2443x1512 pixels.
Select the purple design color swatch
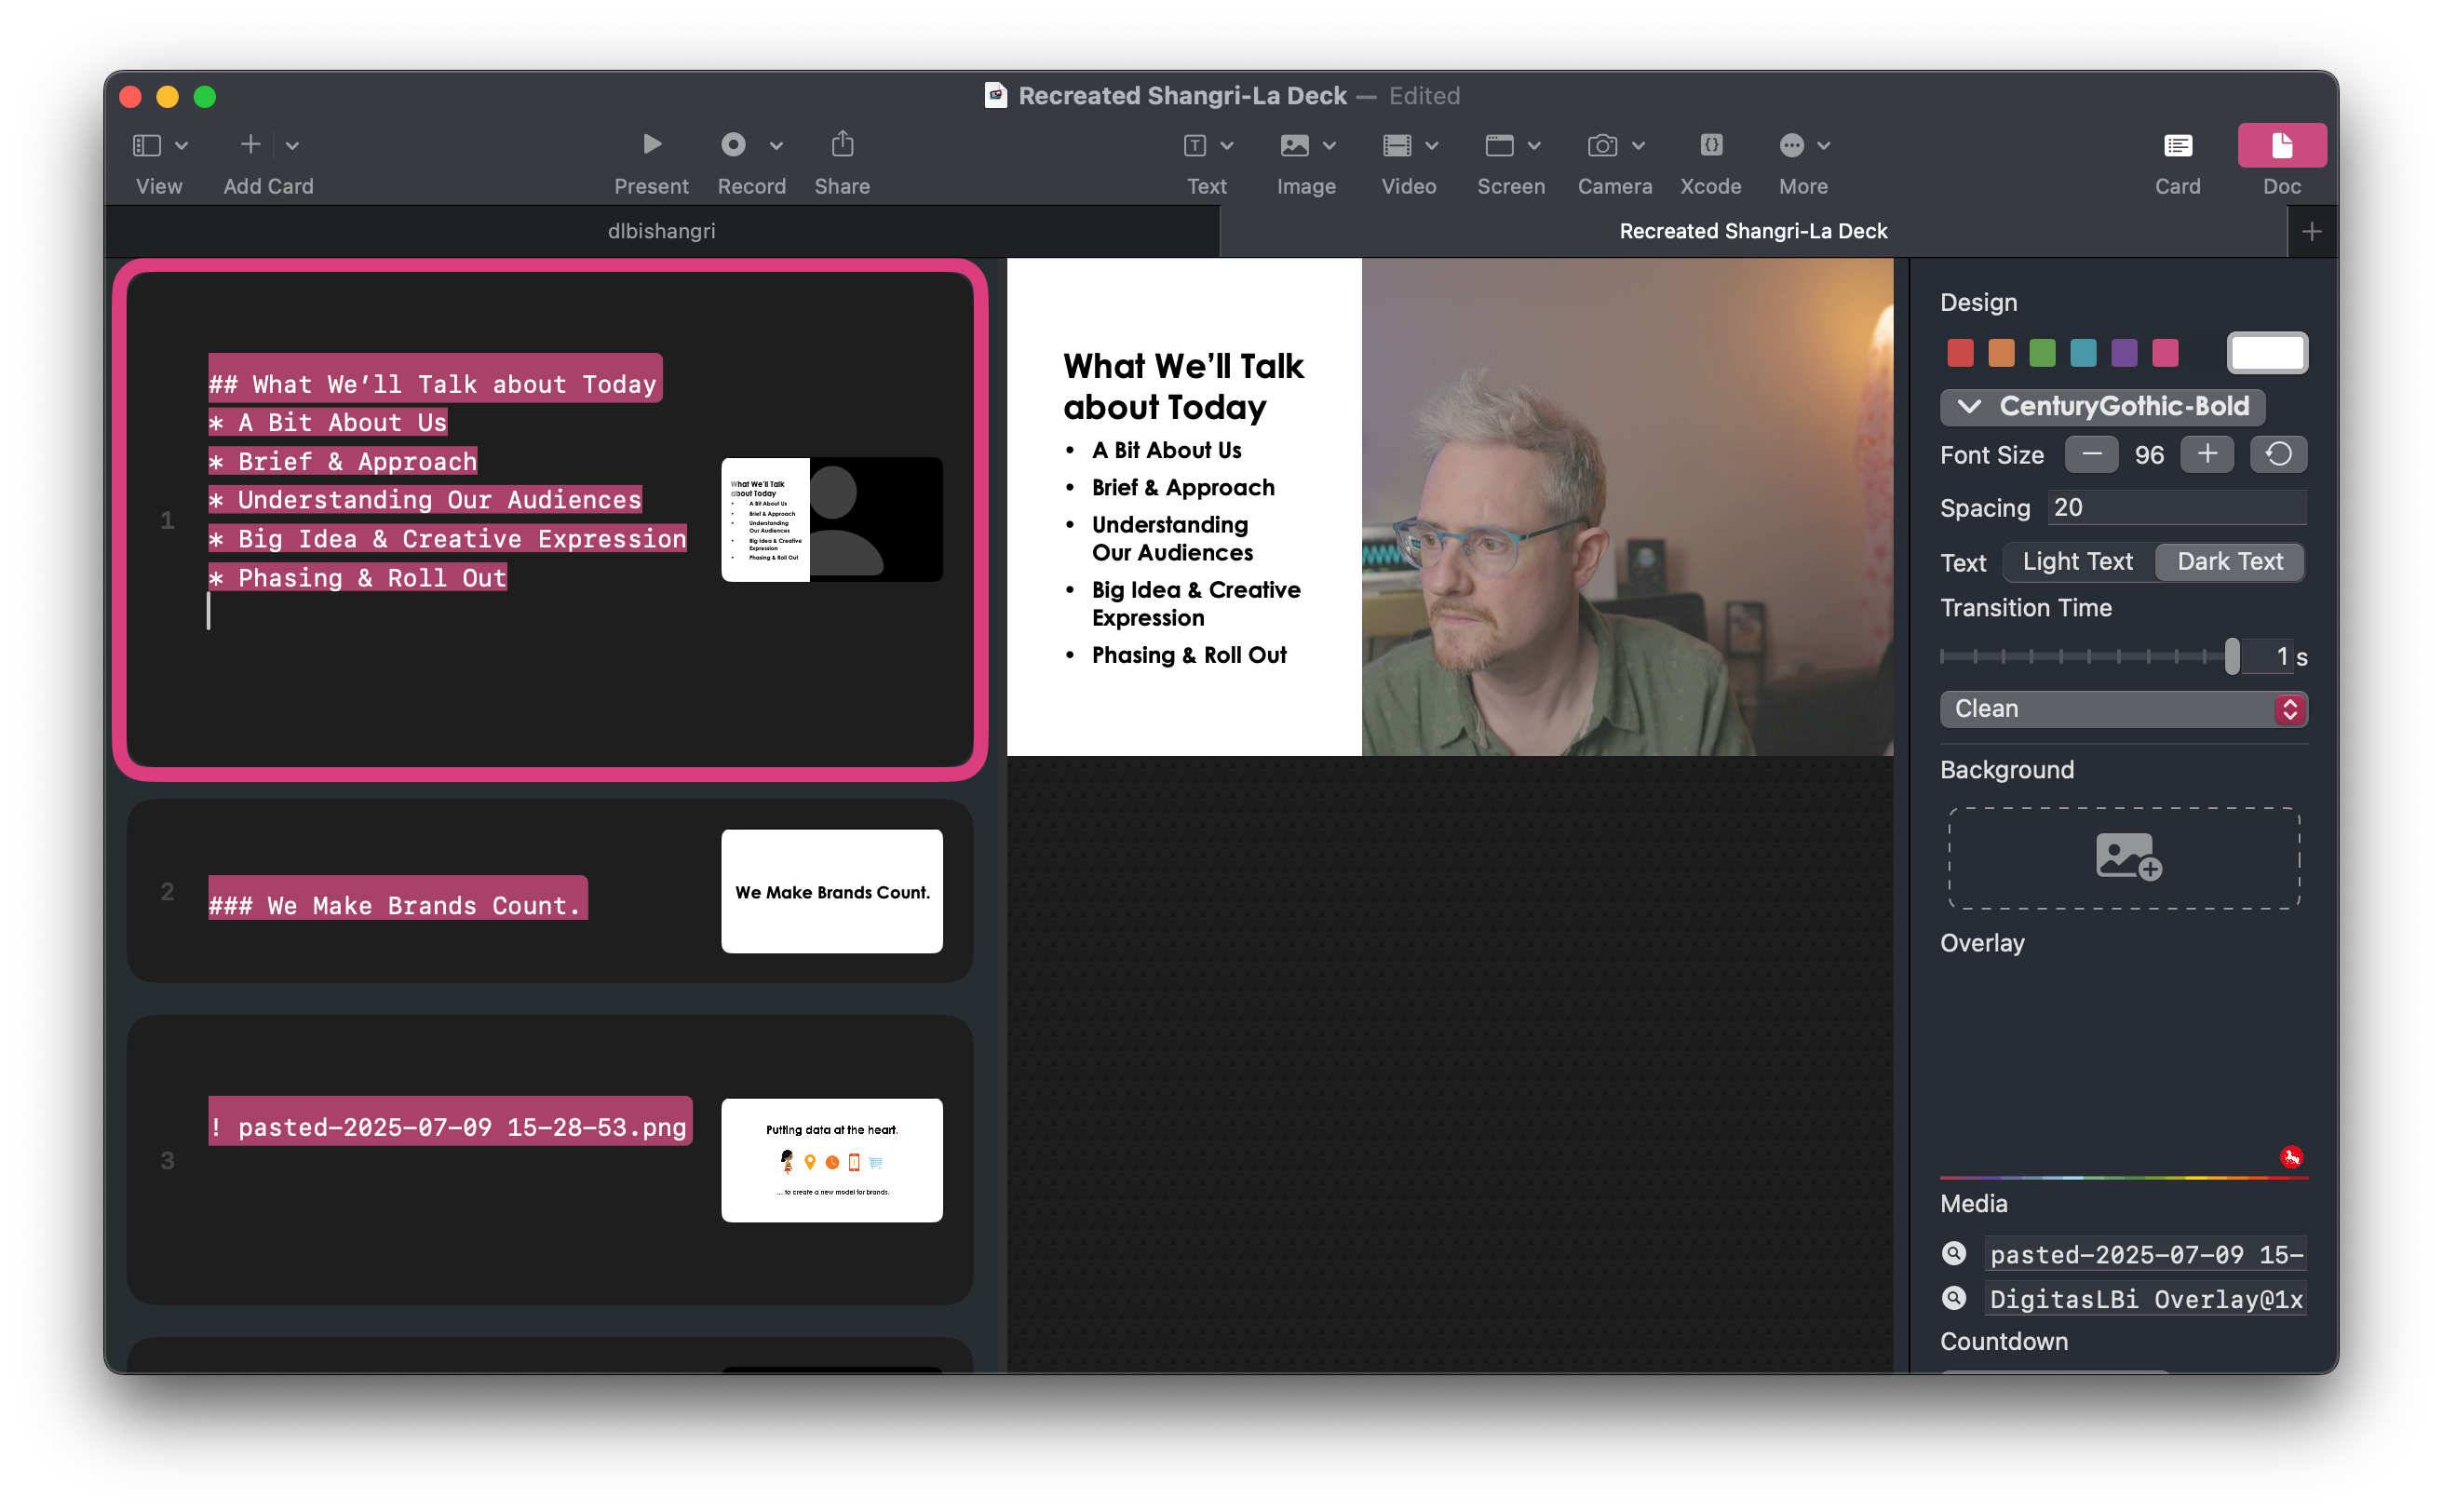pos(2124,353)
